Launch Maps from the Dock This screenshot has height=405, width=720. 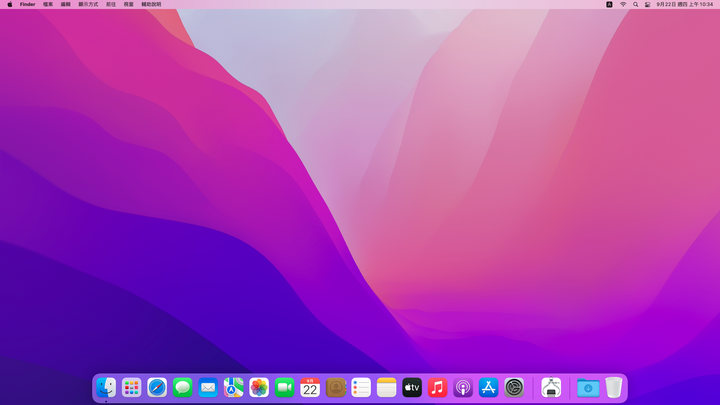(x=234, y=388)
